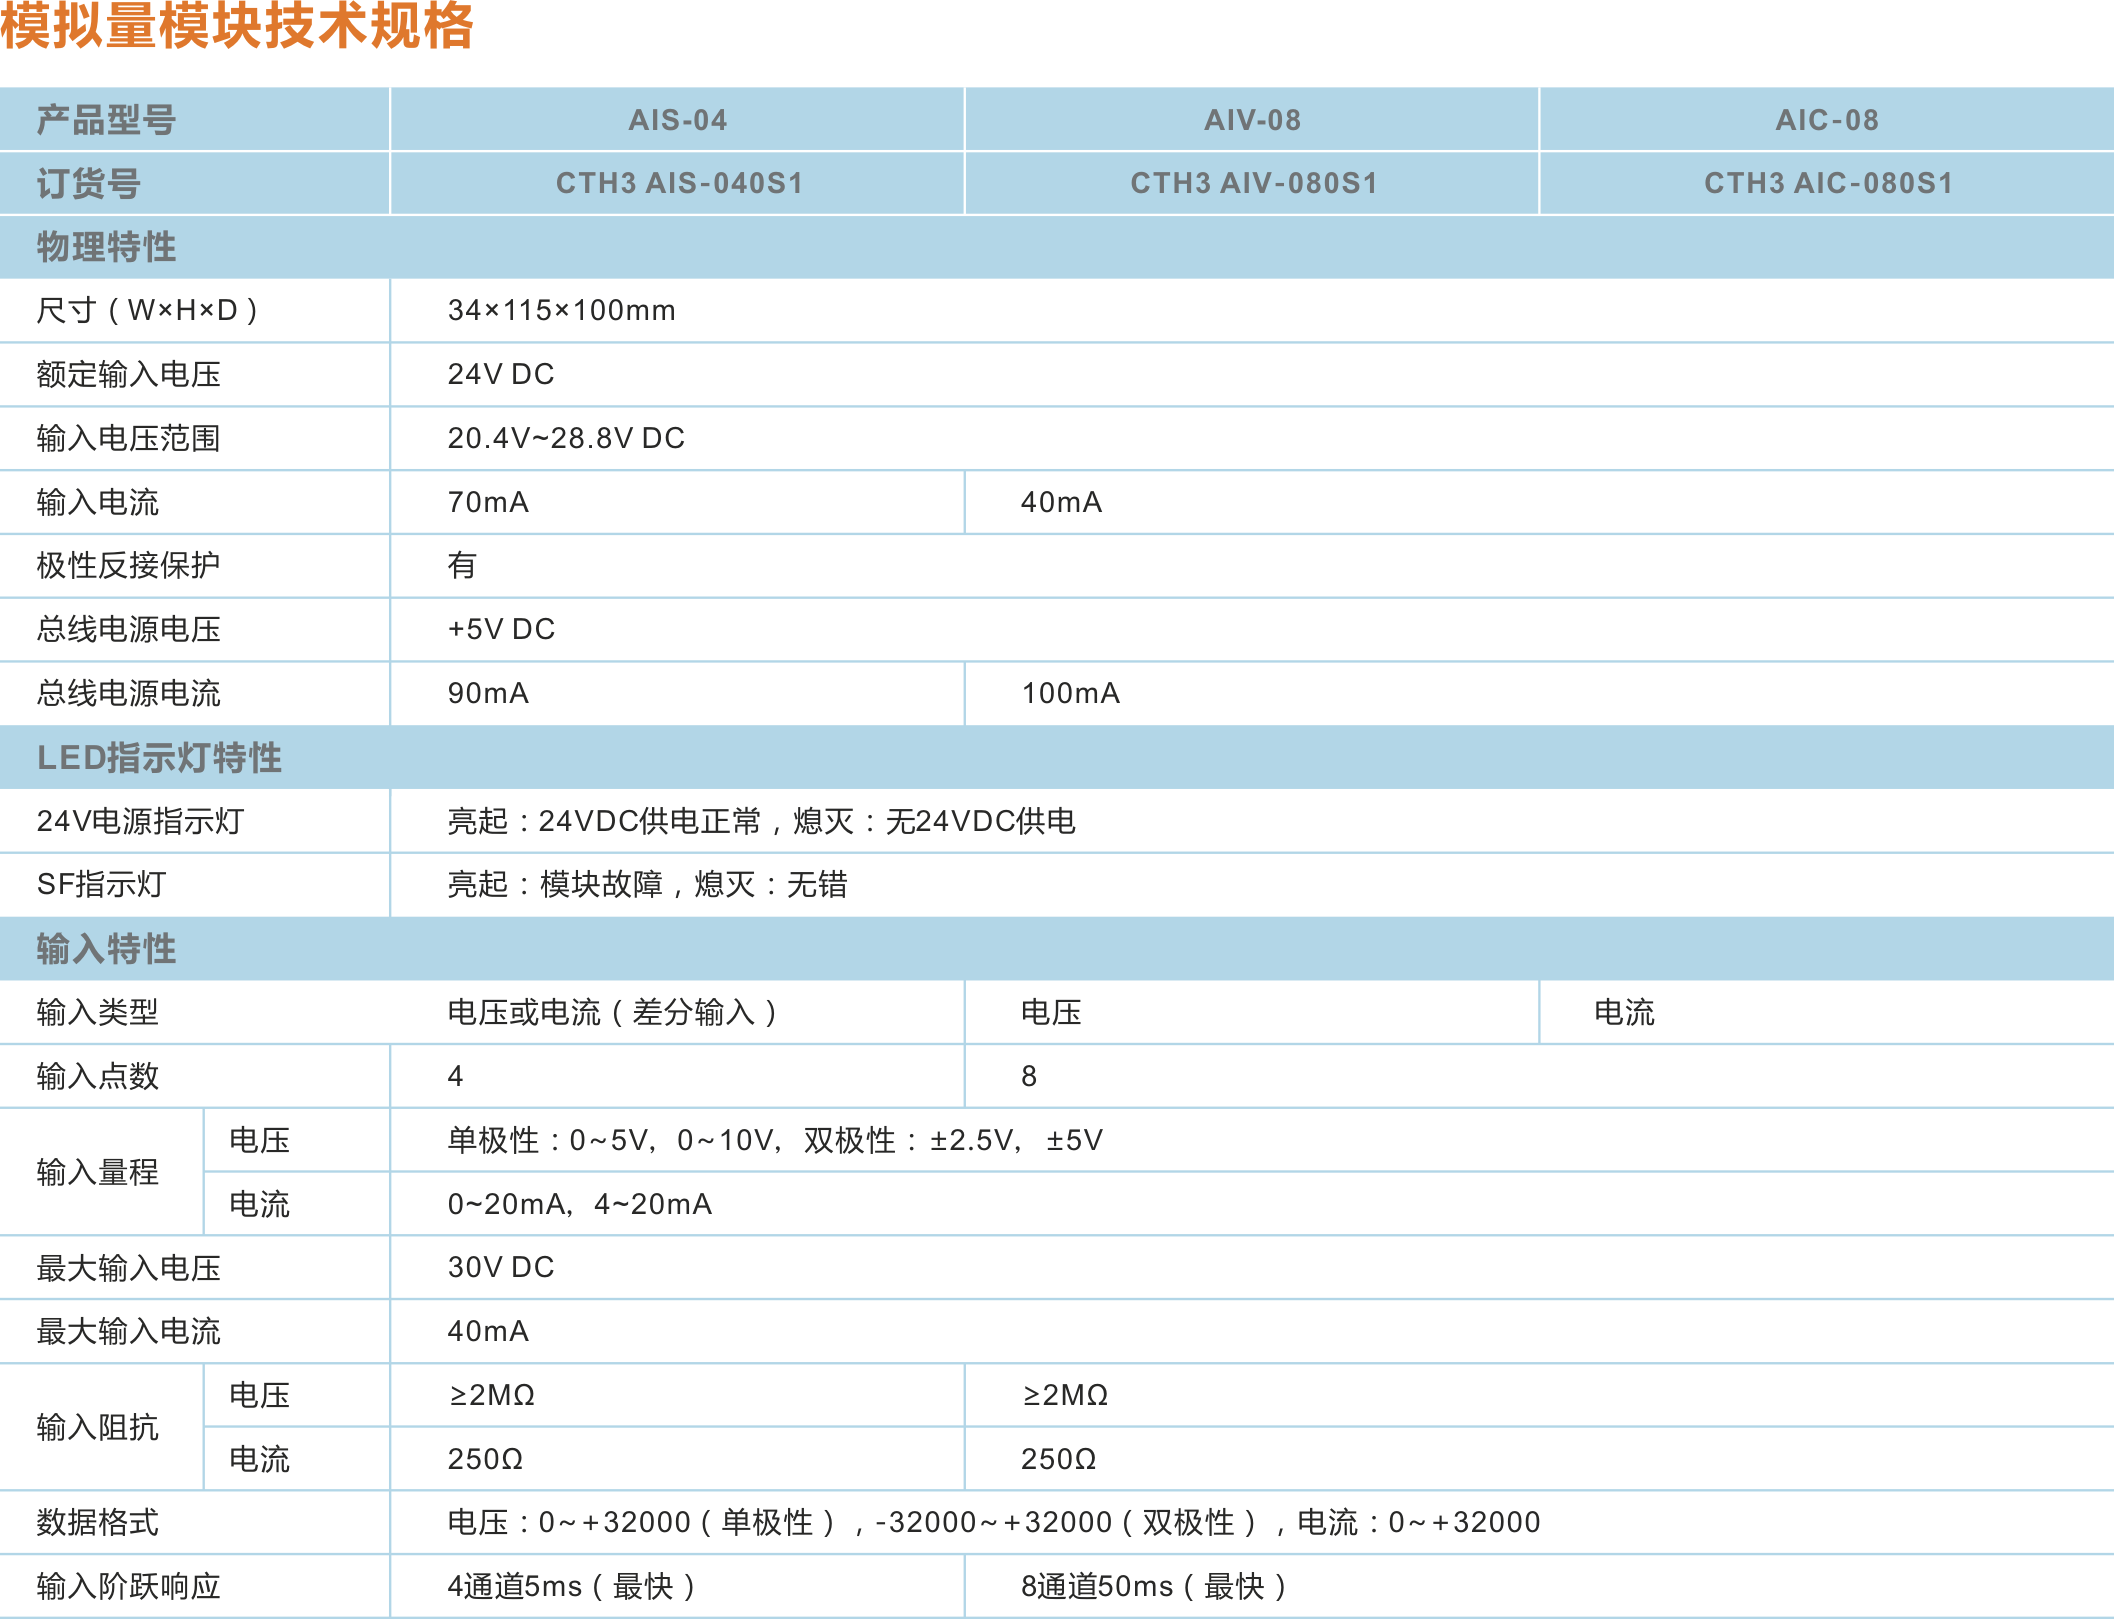Viewport: 2114px width, 1619px height.
Task: Click the 输入特性 section header
Action: click(106, 948)
